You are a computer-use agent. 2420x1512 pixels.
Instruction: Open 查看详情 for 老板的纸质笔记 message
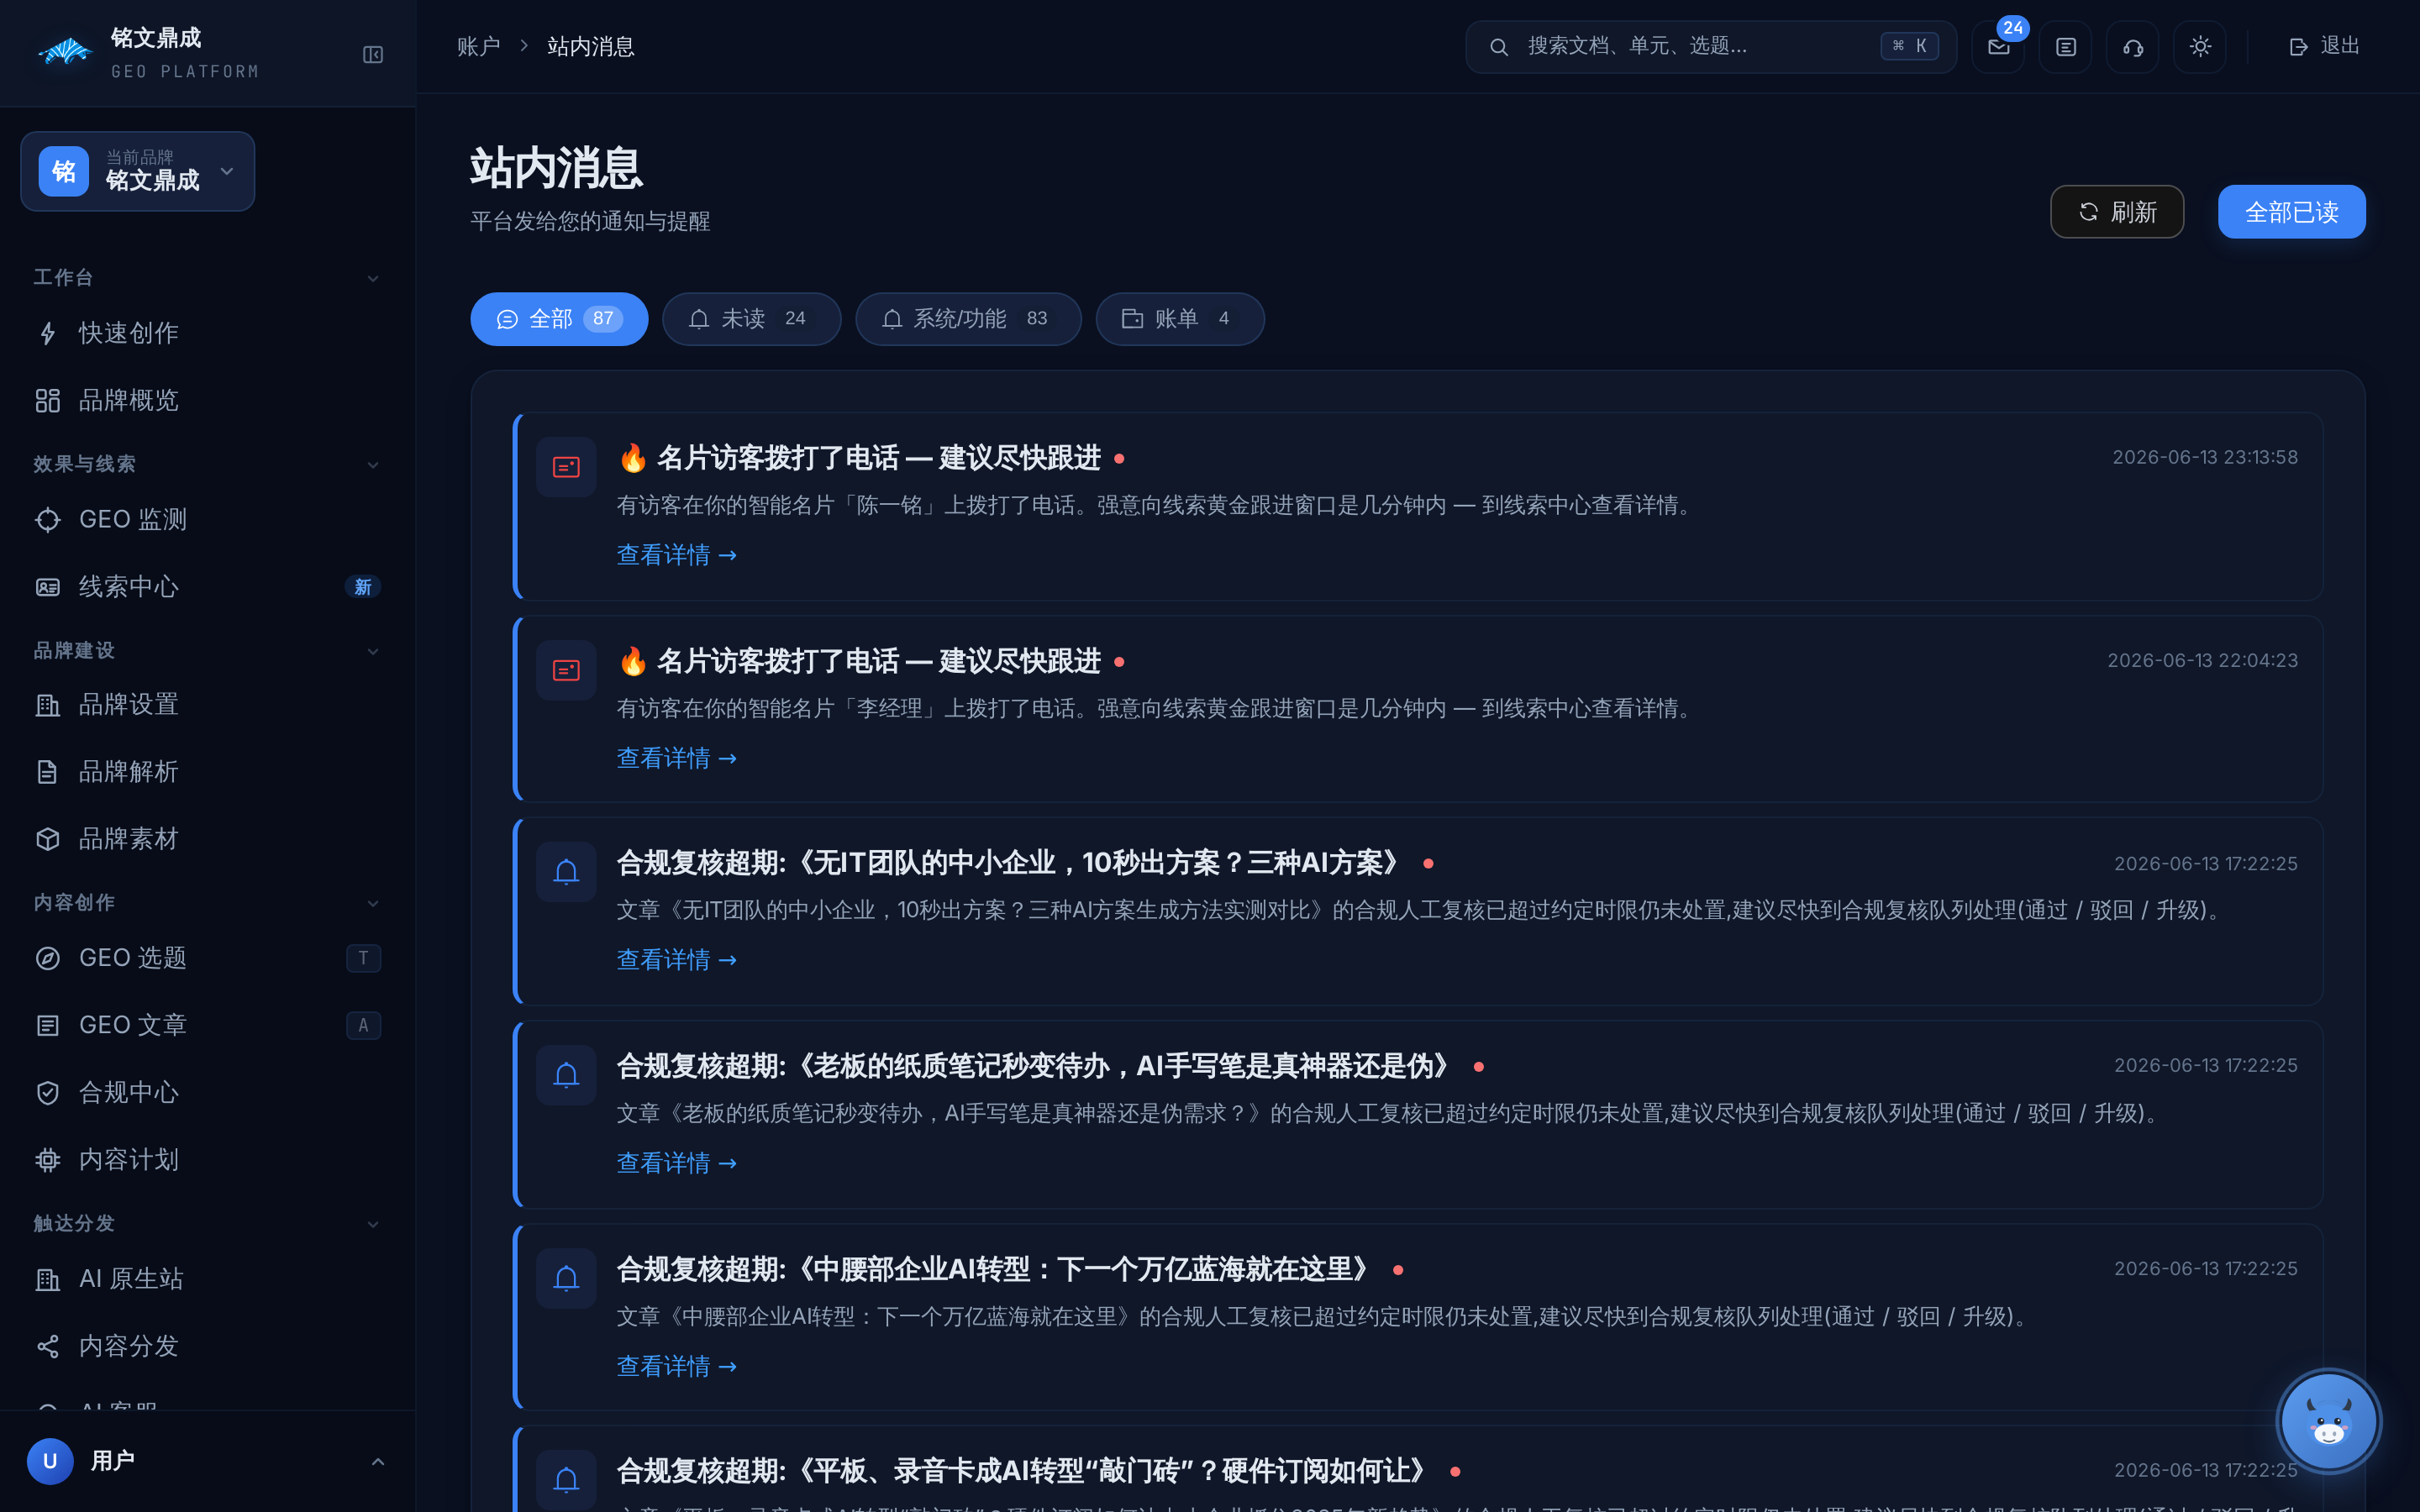point(677,1163)
